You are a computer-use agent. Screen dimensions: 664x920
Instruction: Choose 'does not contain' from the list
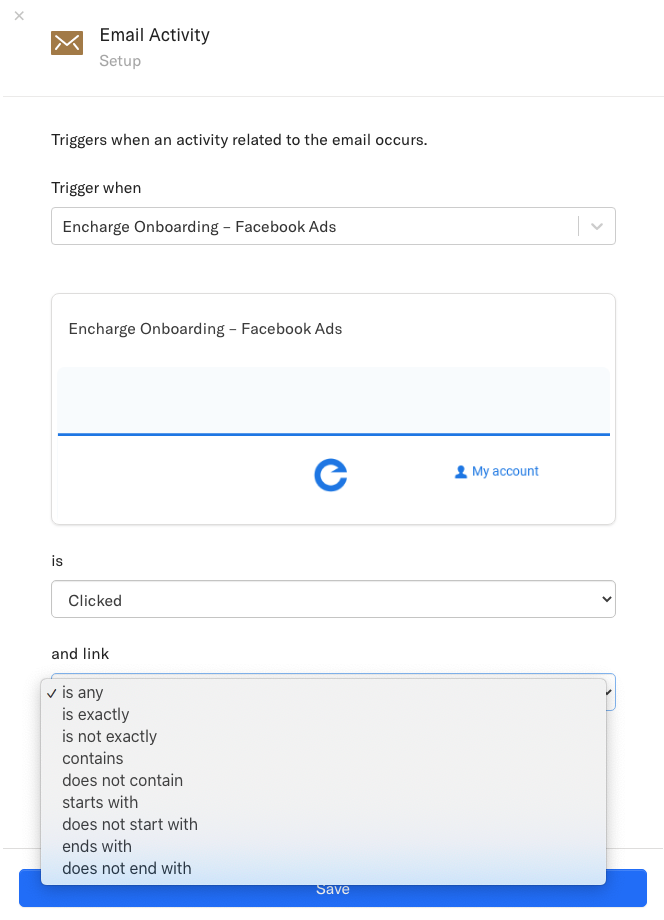(x=123, y=780)
